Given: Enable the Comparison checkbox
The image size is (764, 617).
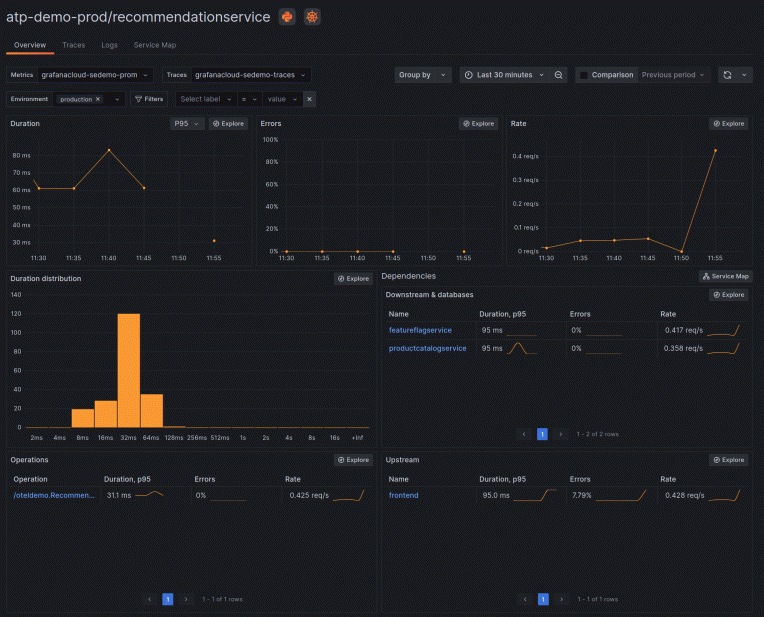Looking at the screenshot, I should coord(584,75).
